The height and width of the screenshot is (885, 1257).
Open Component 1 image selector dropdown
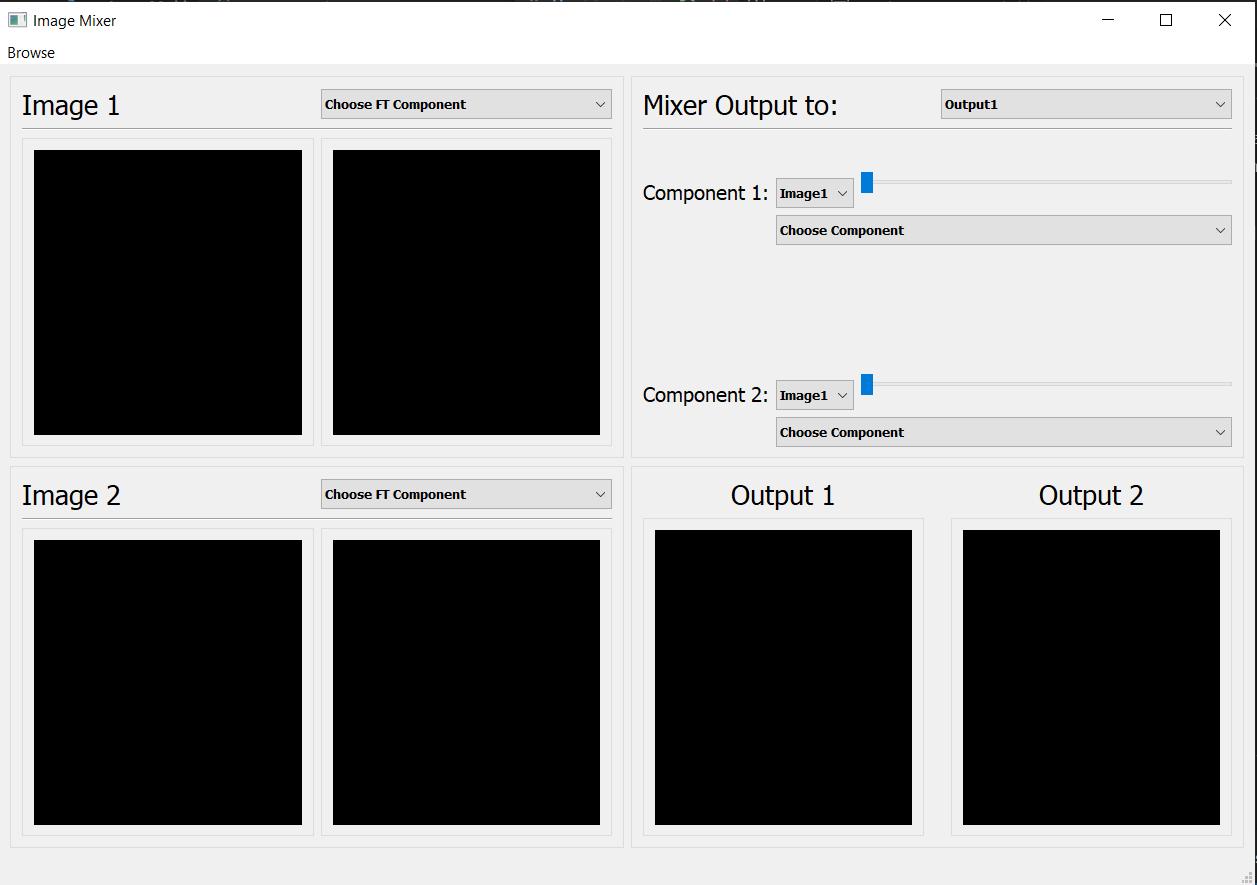pos(815,193)
